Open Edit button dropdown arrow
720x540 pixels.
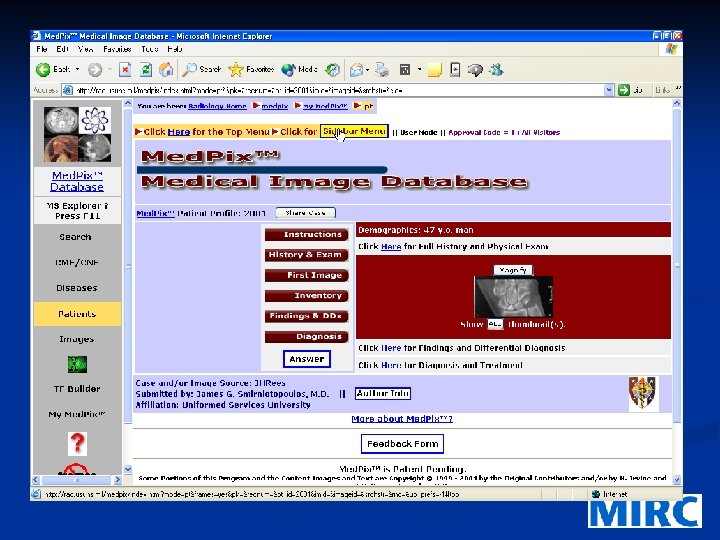[x=419, y=70]
